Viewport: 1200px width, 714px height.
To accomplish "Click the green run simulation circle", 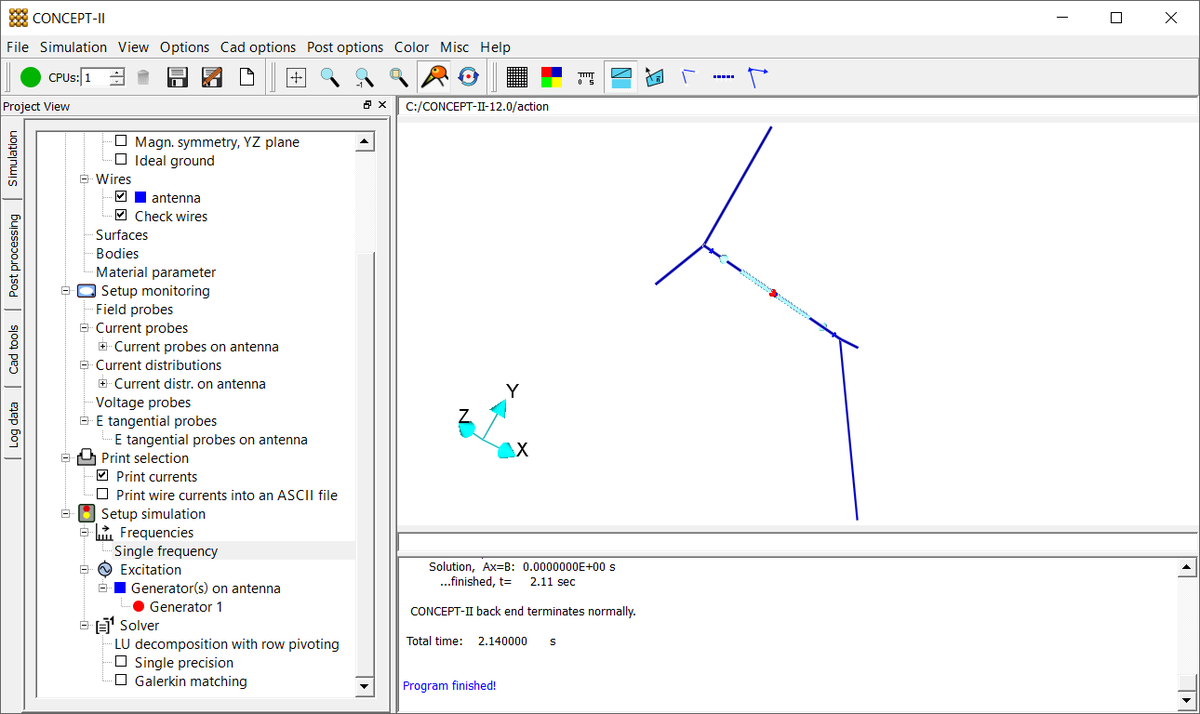I will [30, 77].
